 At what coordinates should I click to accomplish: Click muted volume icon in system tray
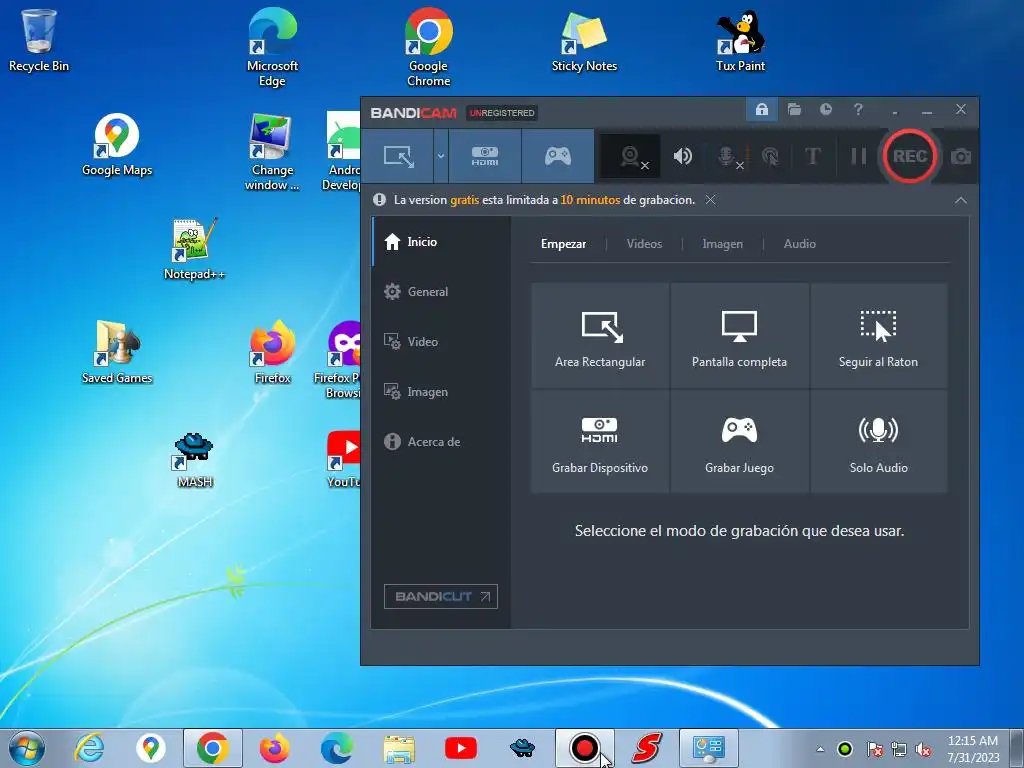(923, 749)
